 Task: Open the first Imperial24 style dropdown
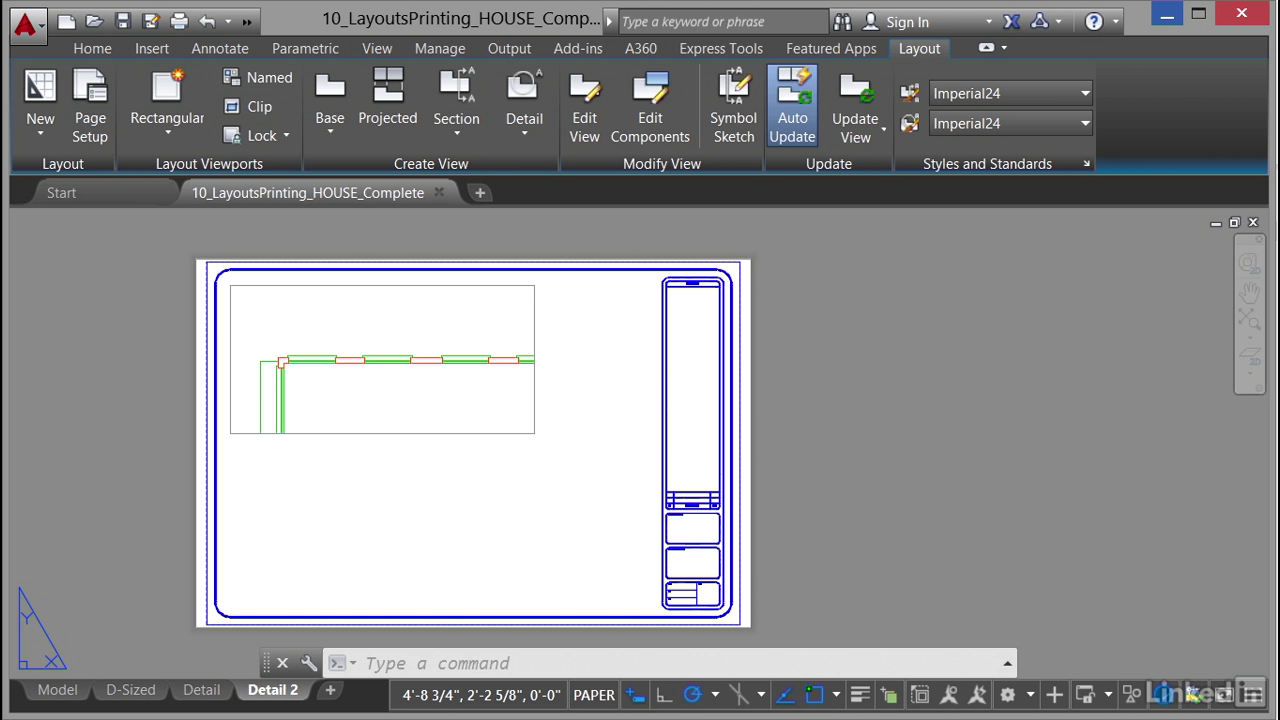tap(1084, 93)
